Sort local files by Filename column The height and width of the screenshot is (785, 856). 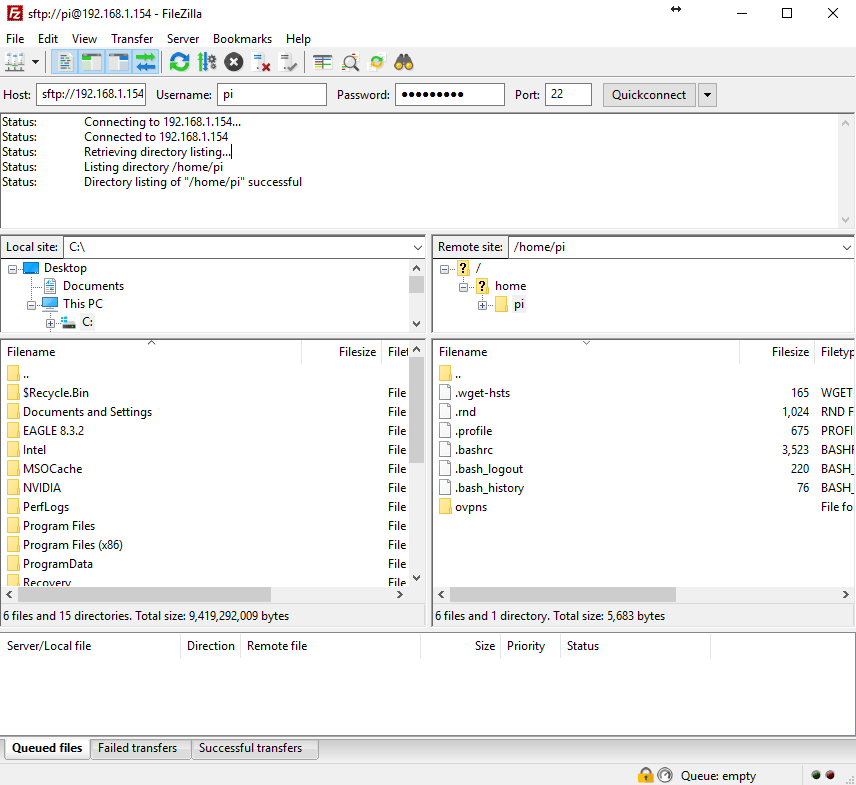pos(152,352)
